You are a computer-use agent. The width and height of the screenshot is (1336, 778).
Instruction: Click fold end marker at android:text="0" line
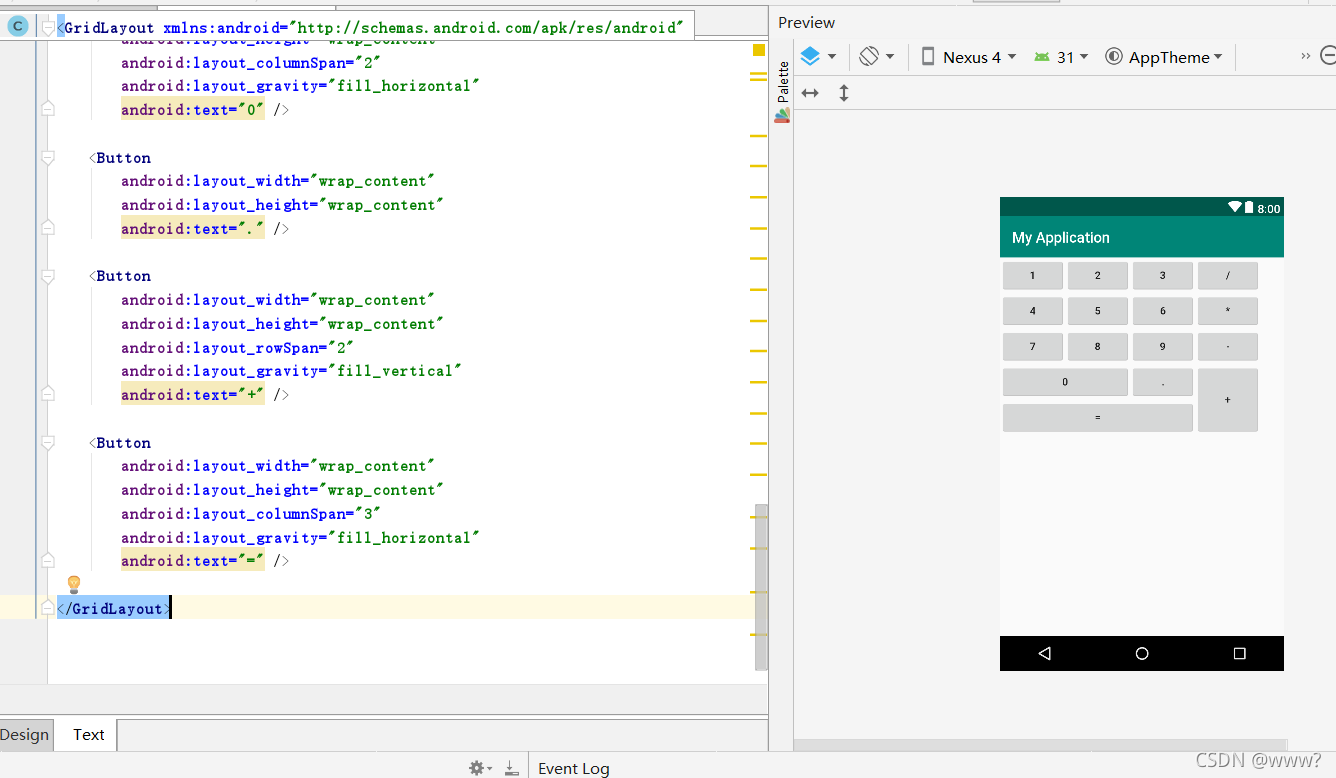click(x=47, y=109)
